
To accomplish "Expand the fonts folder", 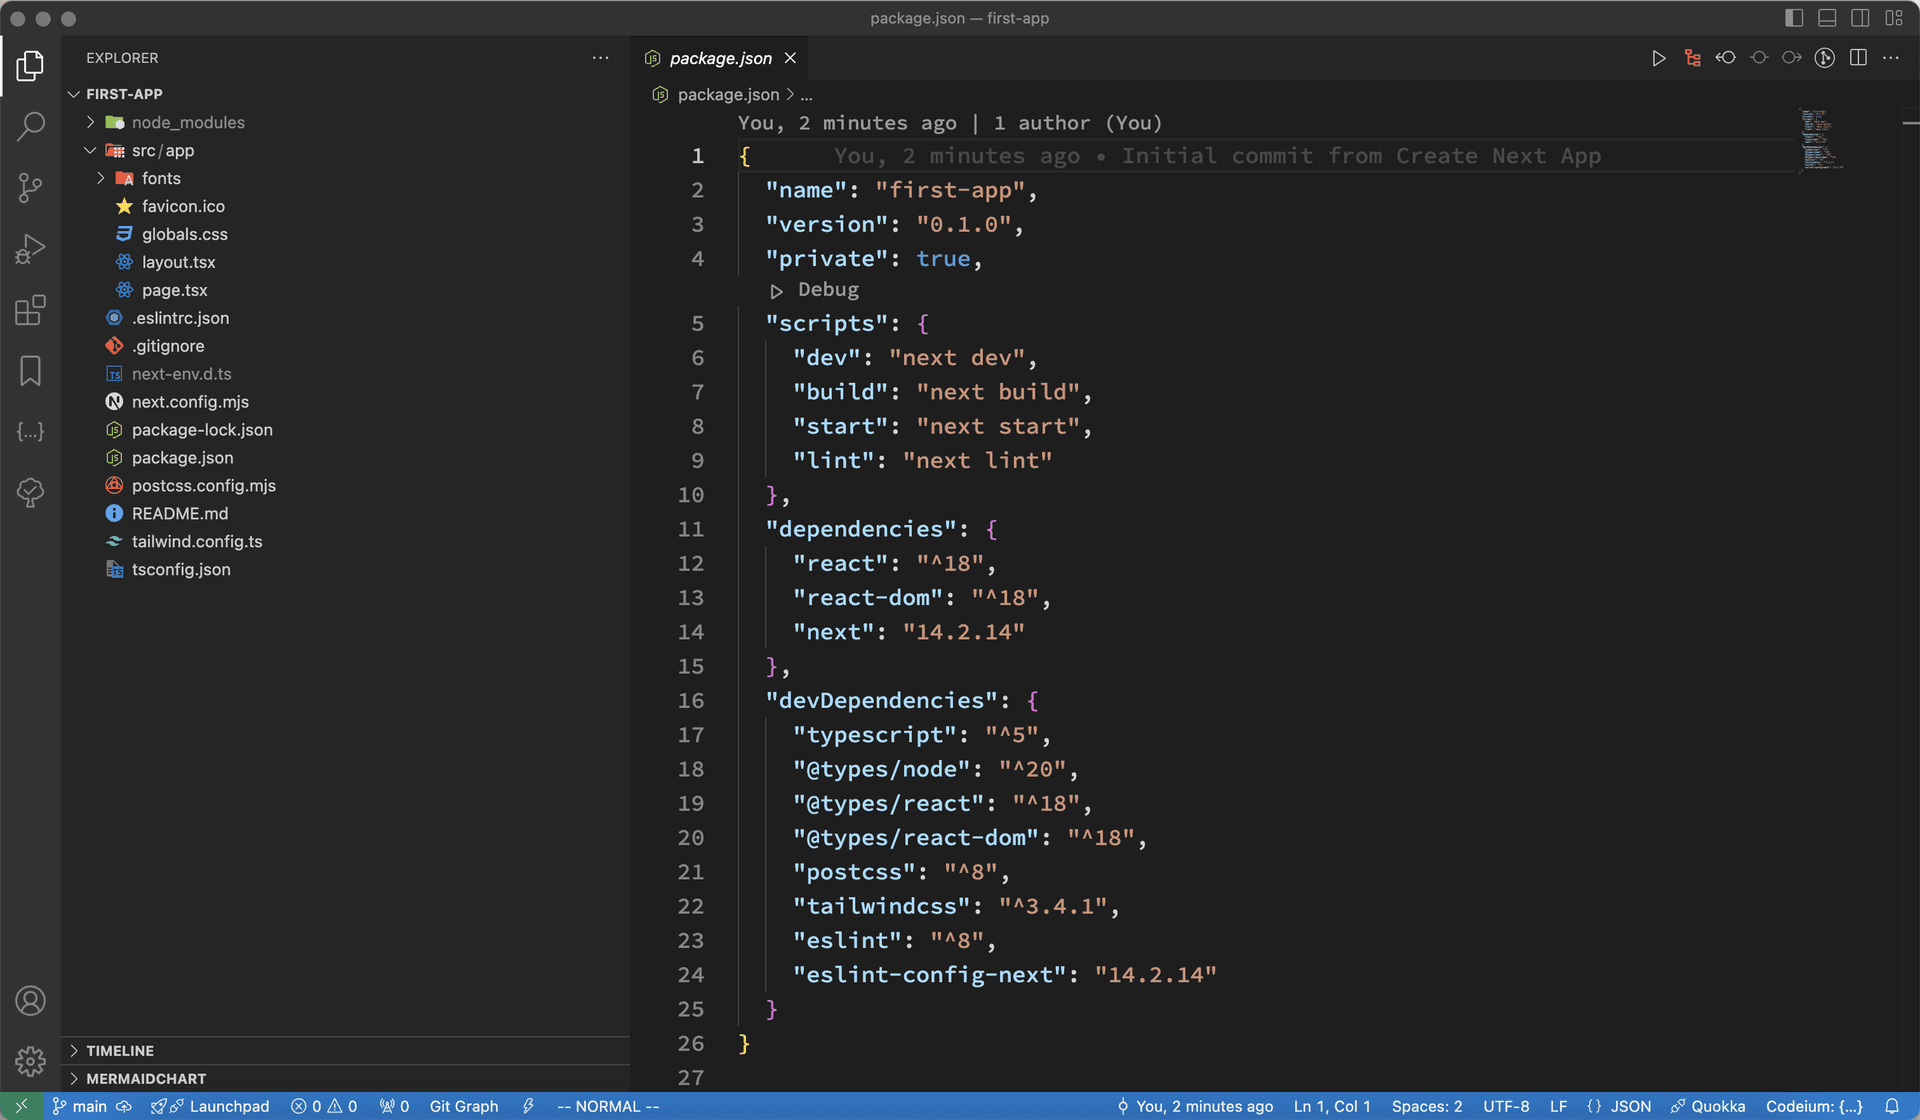I will pyautogui.click(x=346, y=178).
